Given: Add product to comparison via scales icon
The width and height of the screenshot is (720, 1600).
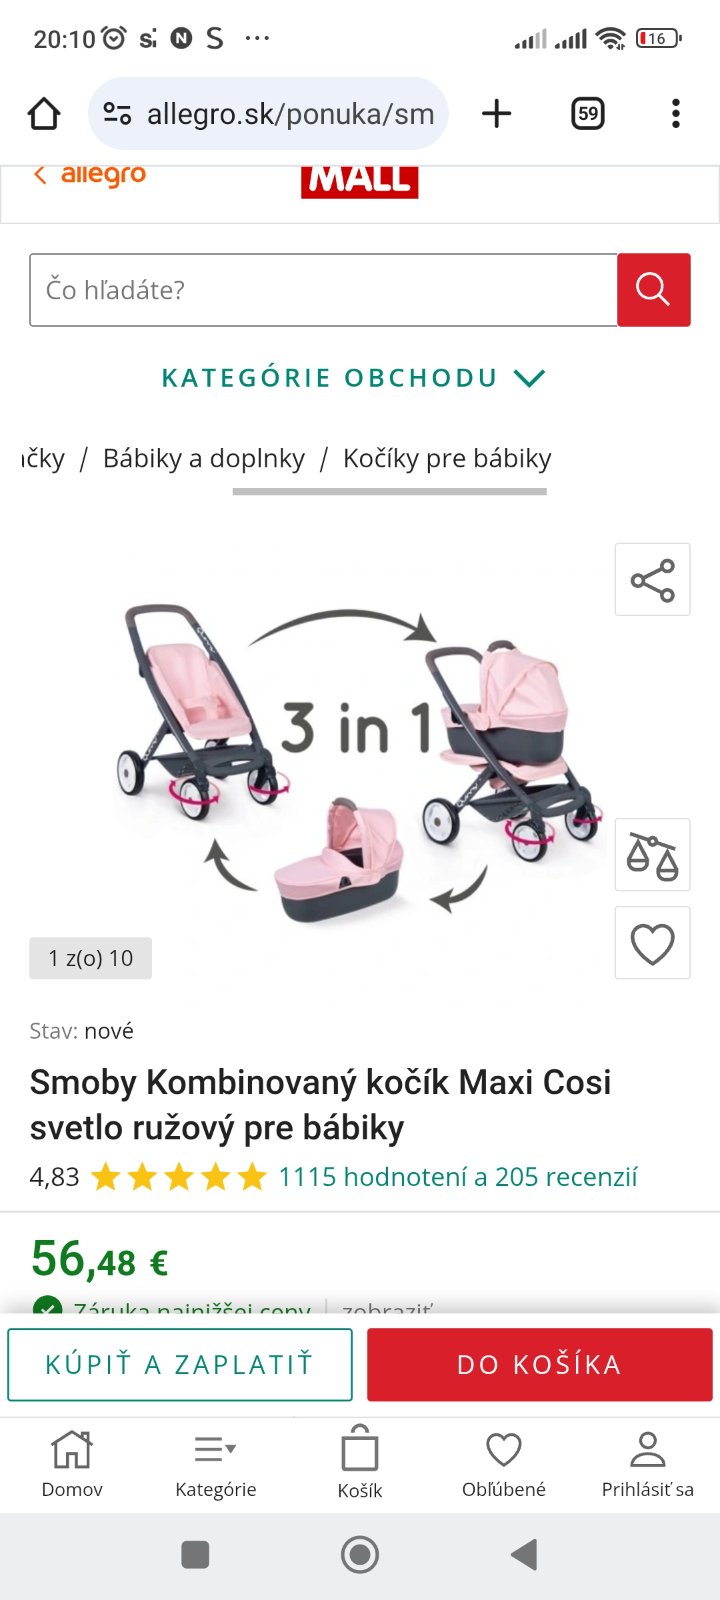Looking at the screenshot, I should 653,855.
